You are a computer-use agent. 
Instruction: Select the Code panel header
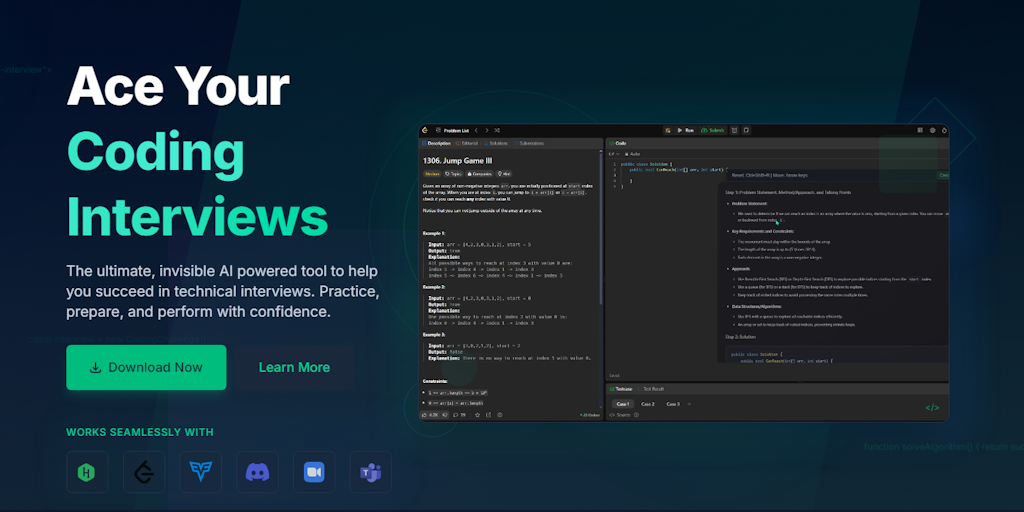[617, 143]
